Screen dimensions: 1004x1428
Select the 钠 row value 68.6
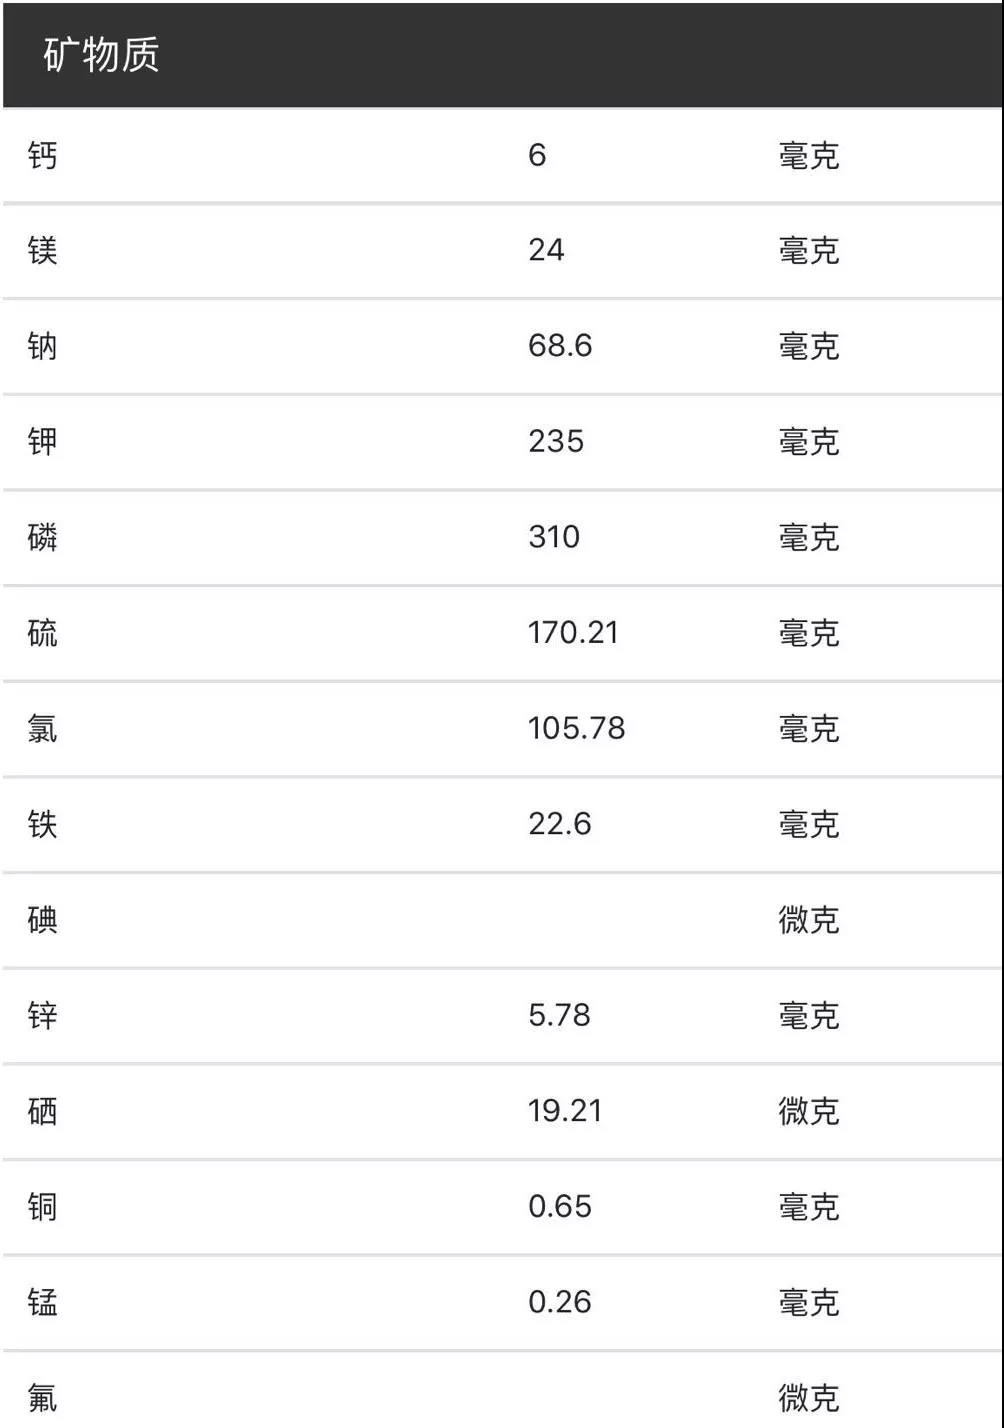560,346
